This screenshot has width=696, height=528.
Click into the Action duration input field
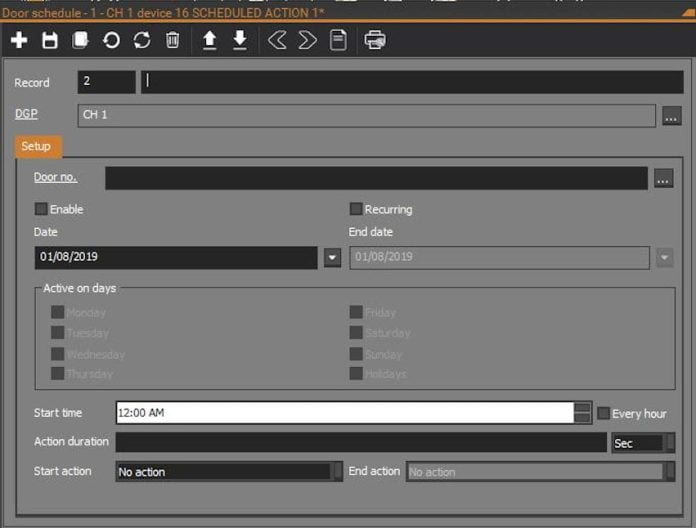pyautogui.click(x=360, y=442)
